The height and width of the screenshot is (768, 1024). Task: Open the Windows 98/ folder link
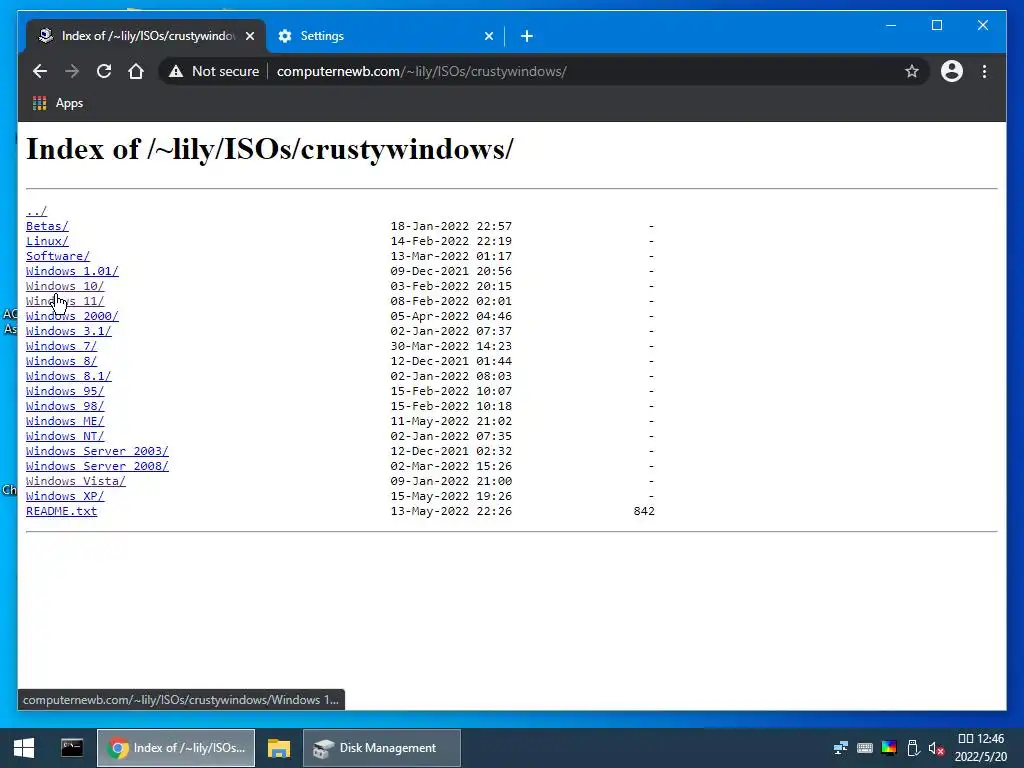(65, 406)
